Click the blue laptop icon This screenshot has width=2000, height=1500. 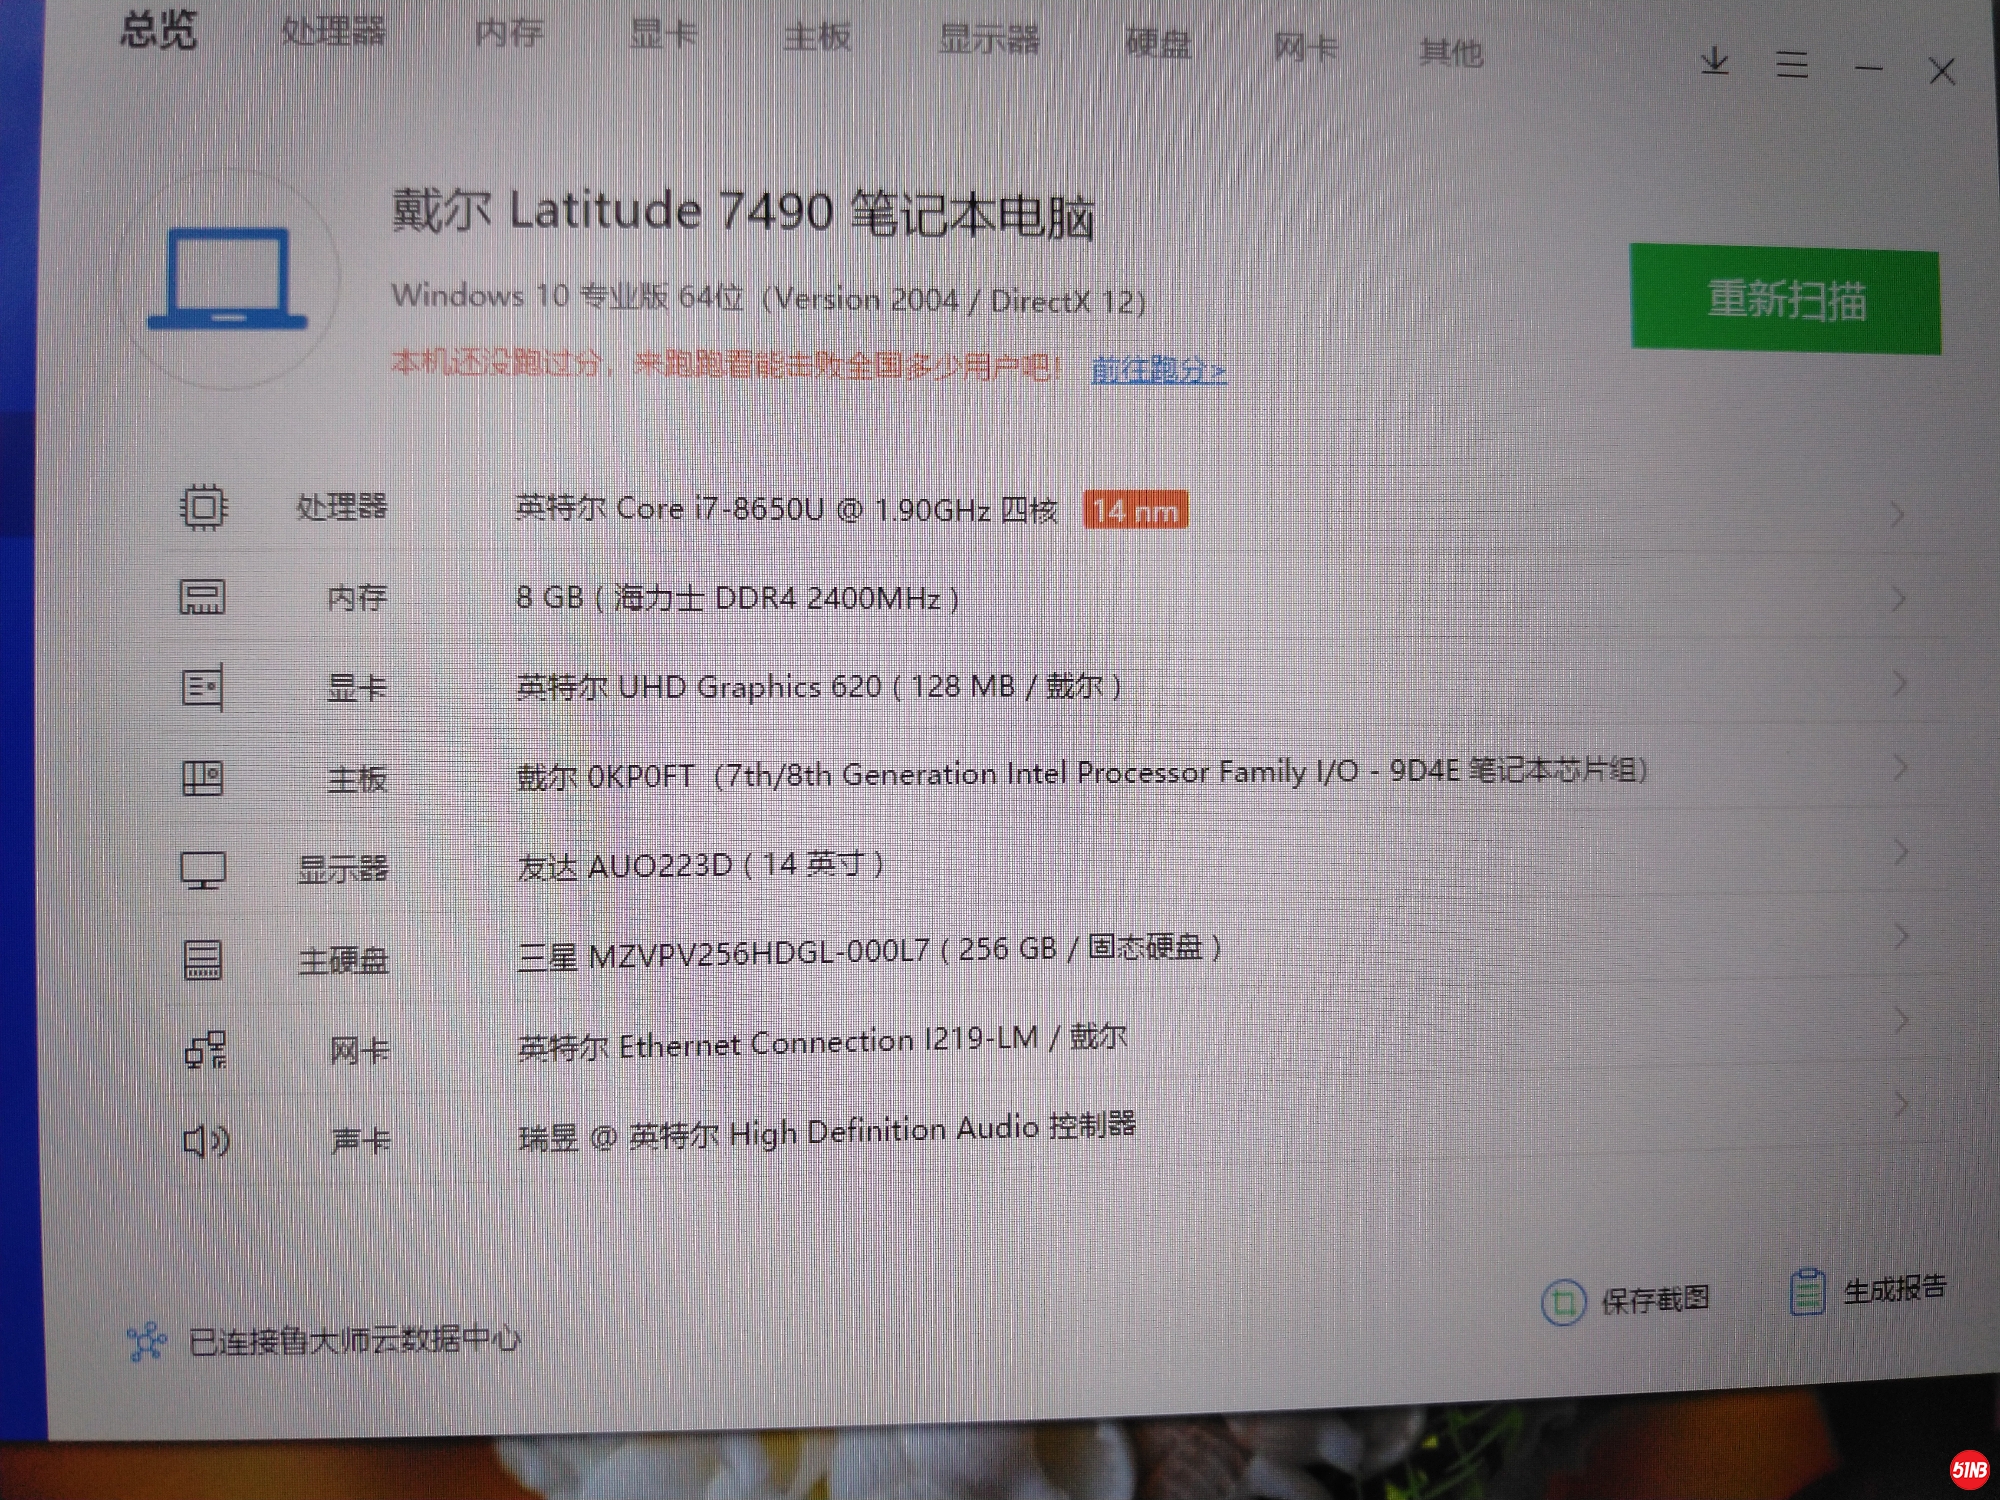click(x=228, y=279)
